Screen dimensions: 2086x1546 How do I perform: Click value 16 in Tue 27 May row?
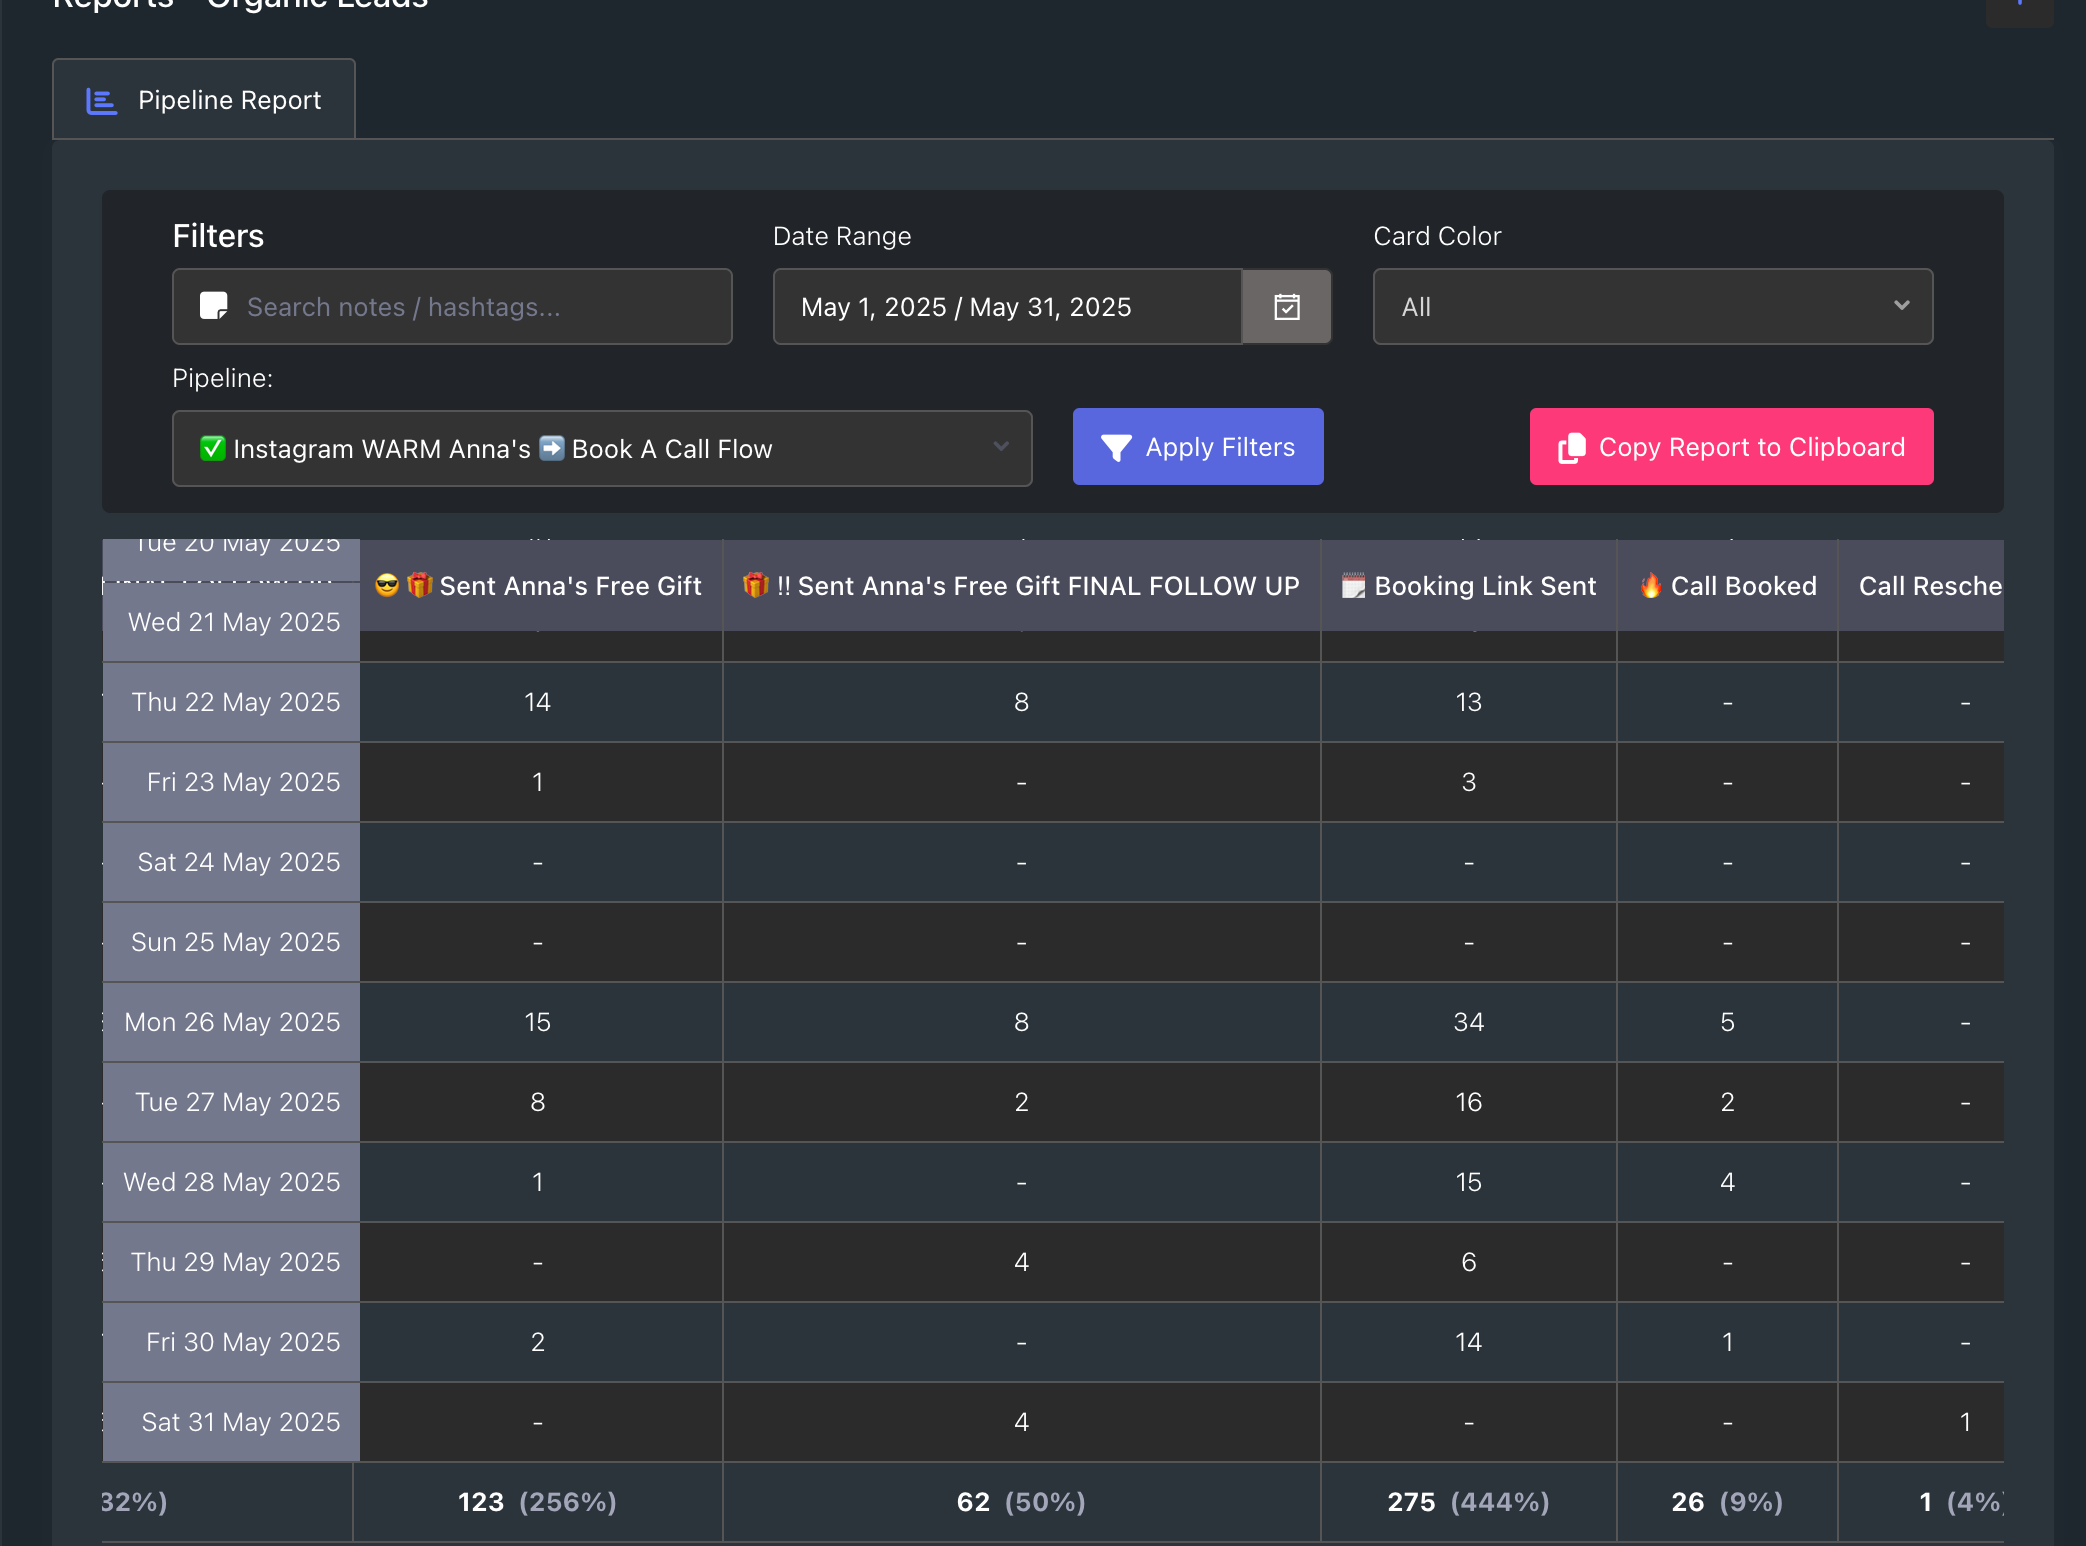[1469, 1102]
